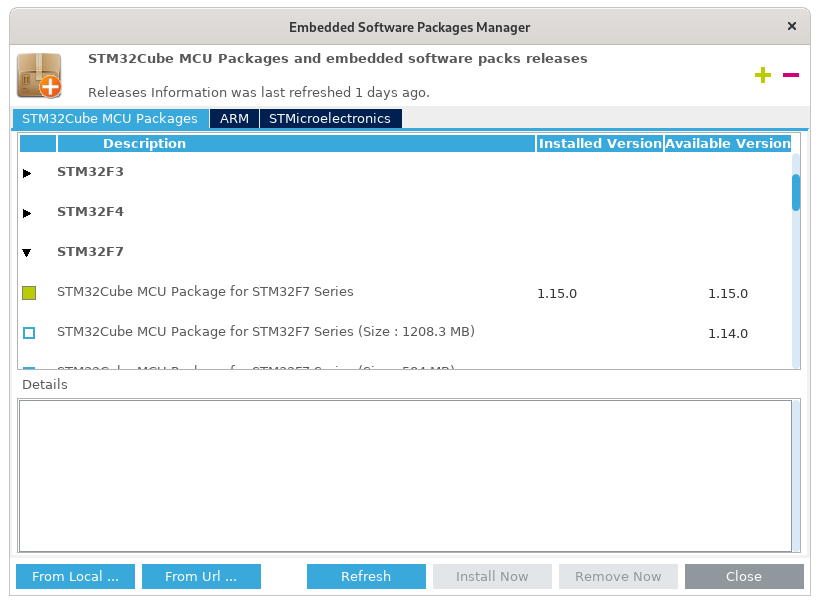The width and height of the screenshot is (820, 605).
Task: Toggle the installed STM32F7 1.15.0 package checkbox
Action: pos(29,293)
